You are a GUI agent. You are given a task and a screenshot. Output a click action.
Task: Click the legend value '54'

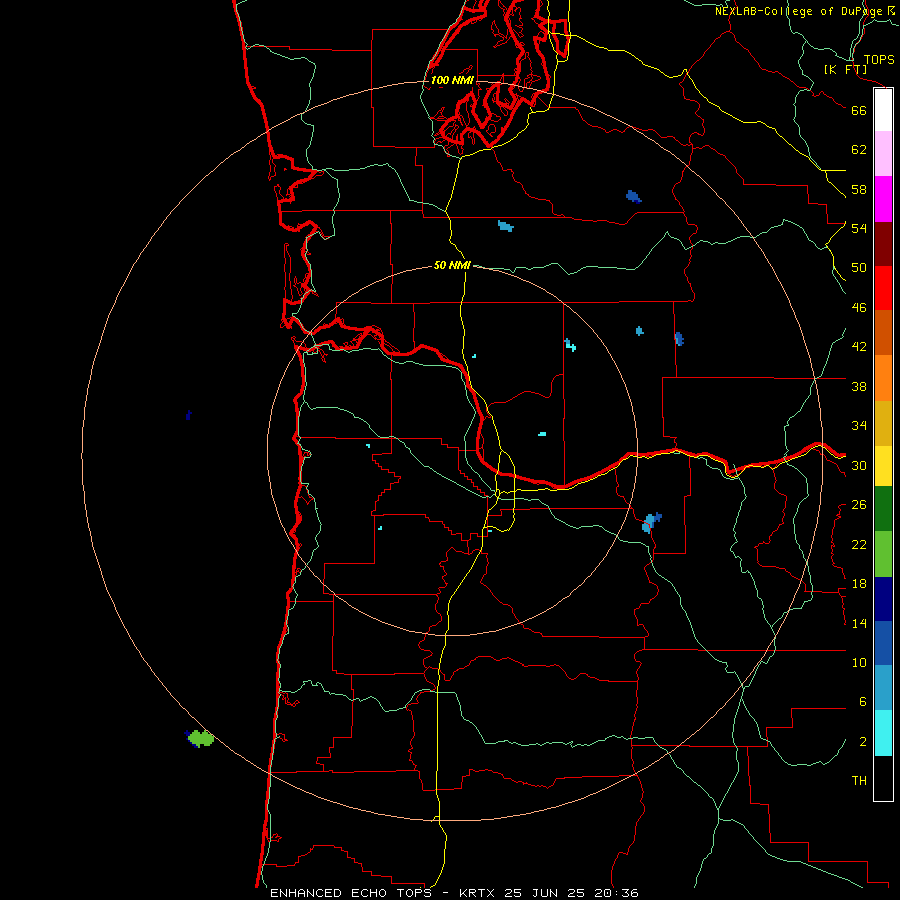859,228
